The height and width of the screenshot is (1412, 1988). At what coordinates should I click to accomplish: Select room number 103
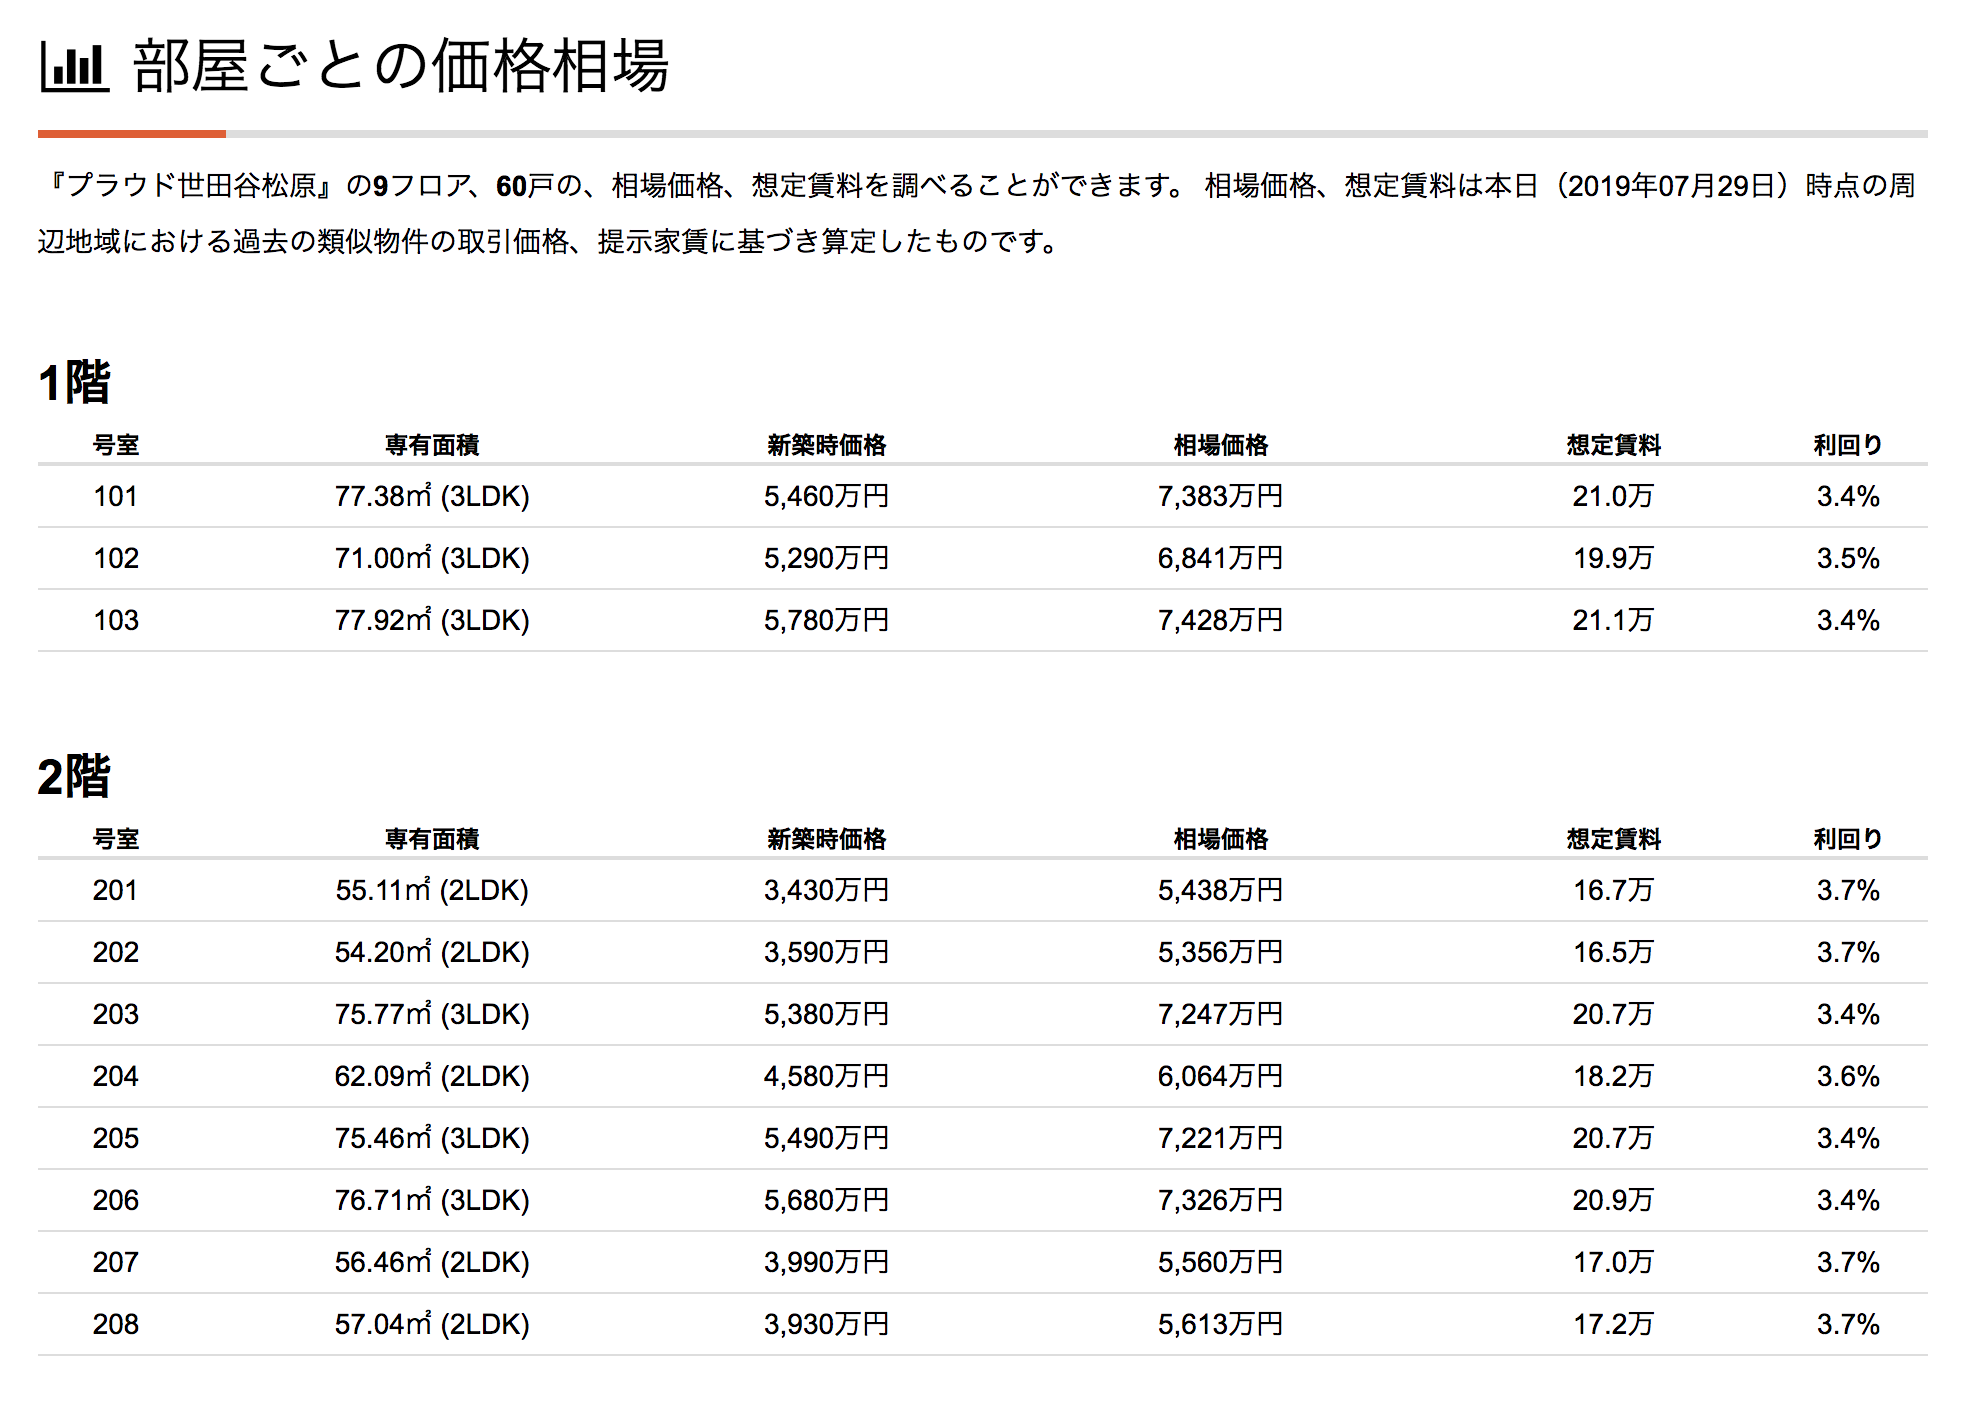[x=115, y=620]
